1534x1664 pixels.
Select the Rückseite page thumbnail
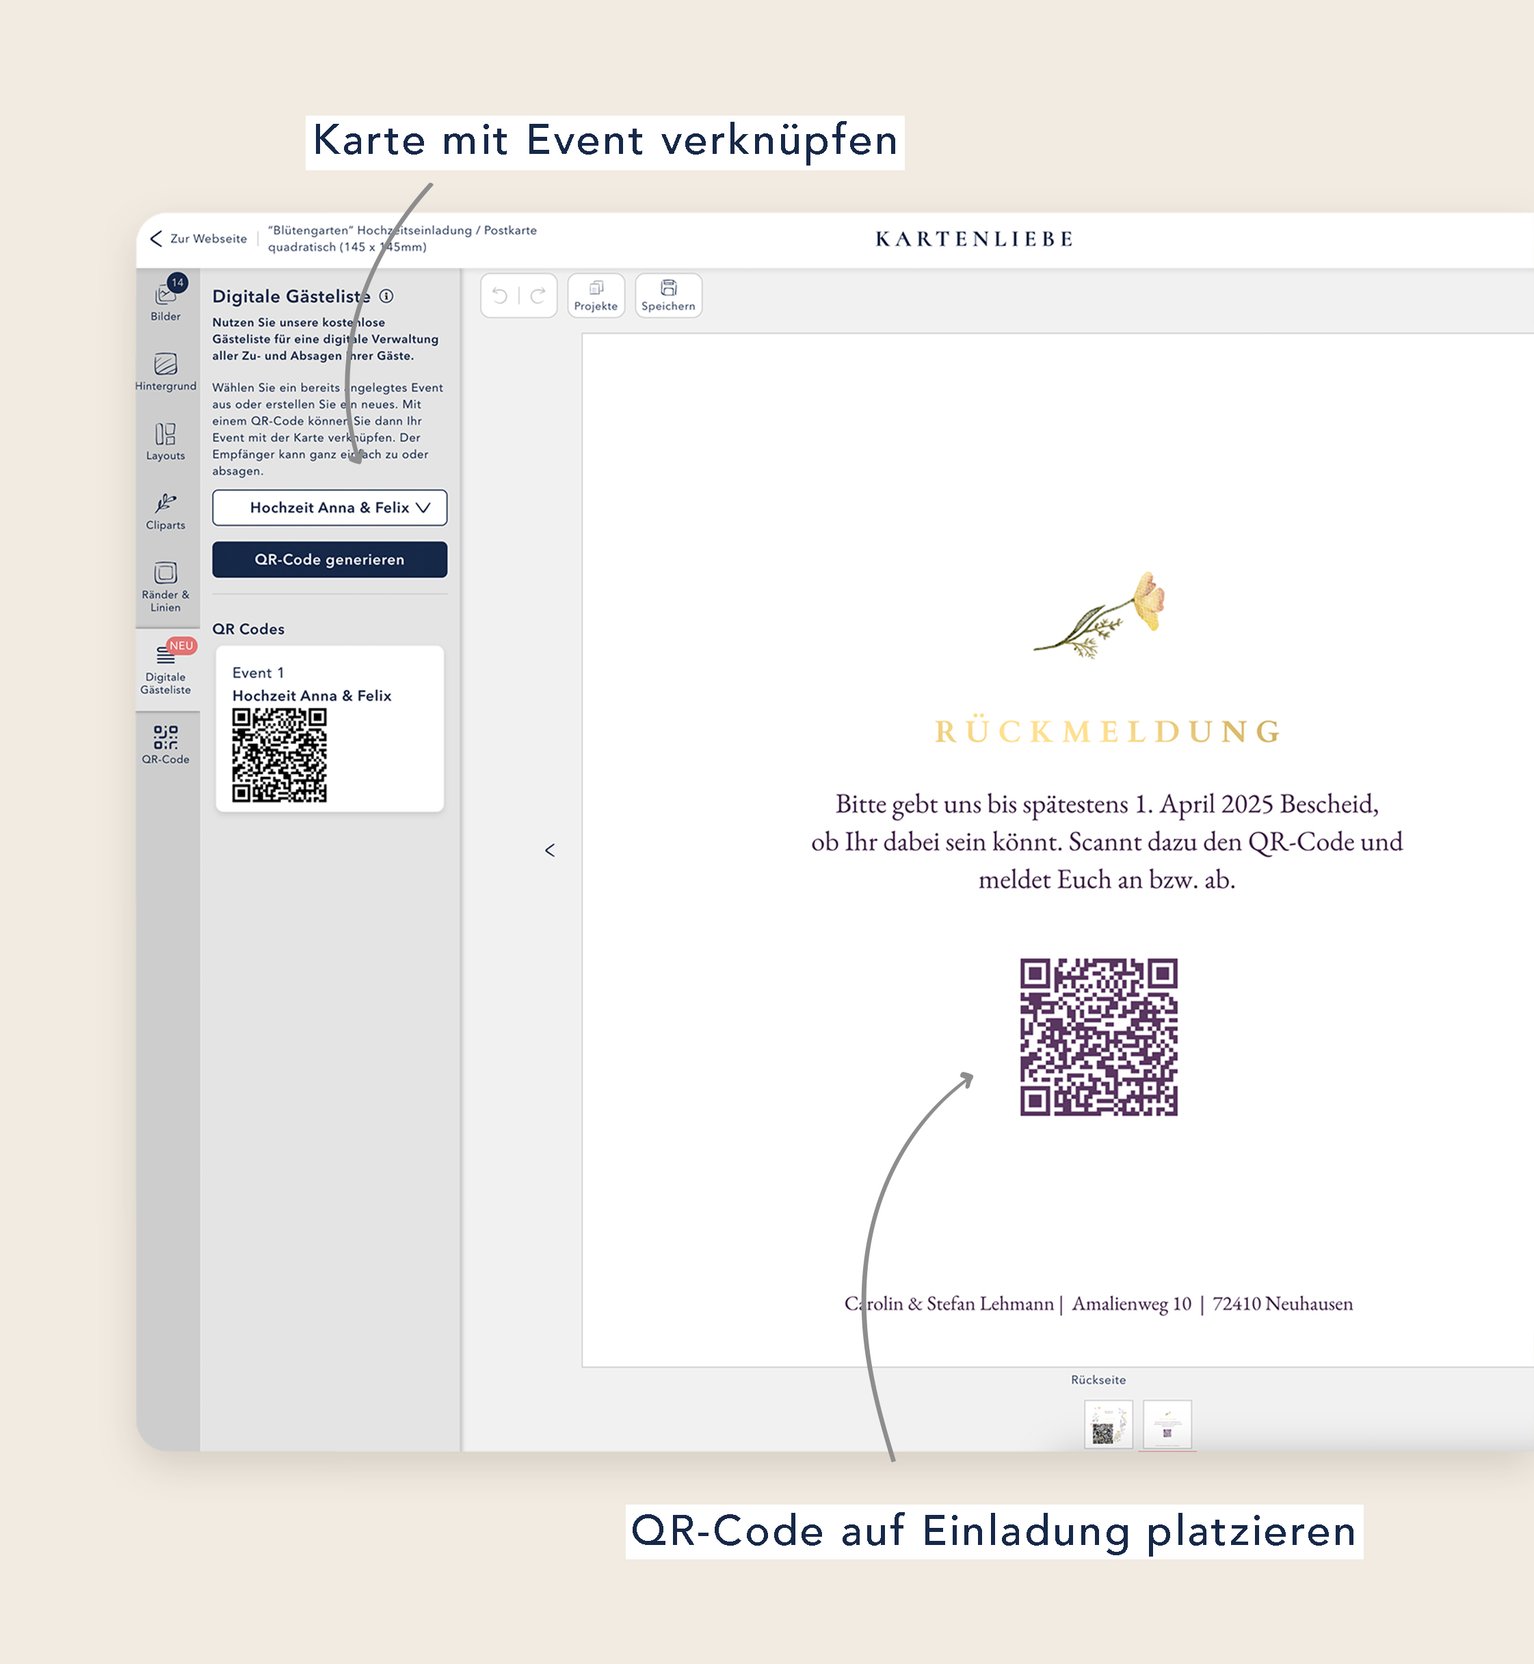pos(1167,1424)
